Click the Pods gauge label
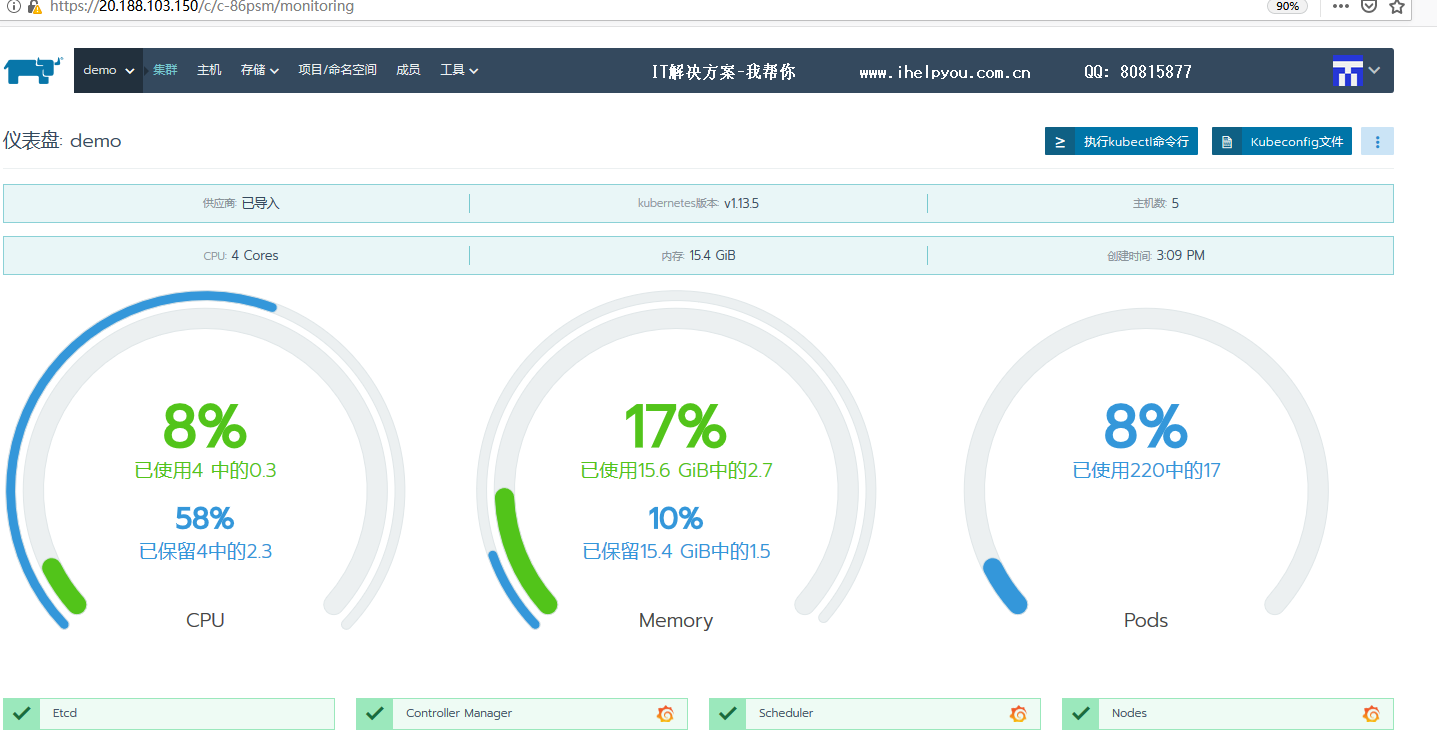Viewport: 1437px width, 753px height. click(1146, 620)
